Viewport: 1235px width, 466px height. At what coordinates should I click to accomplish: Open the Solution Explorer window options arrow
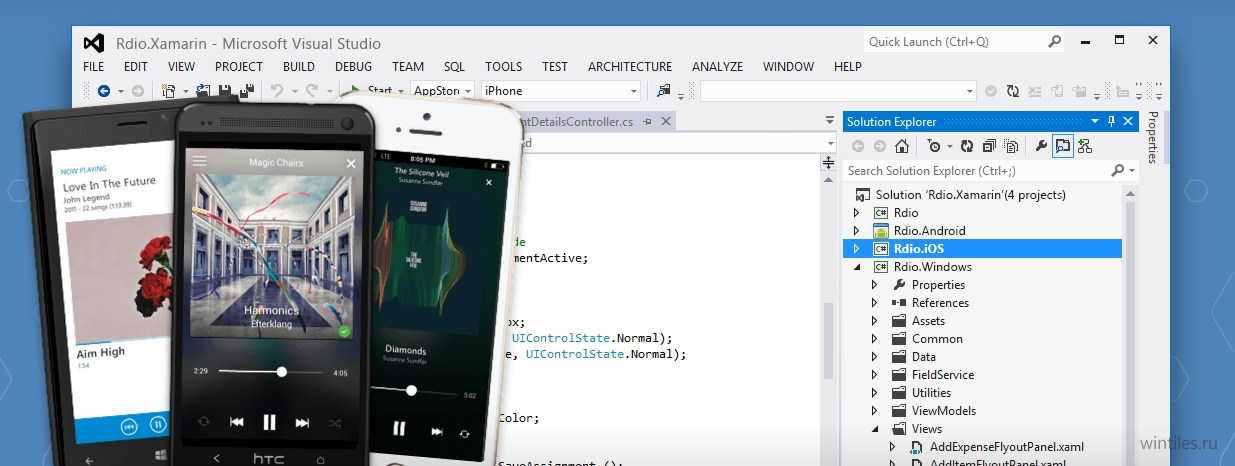click(x=1095, y=121)
